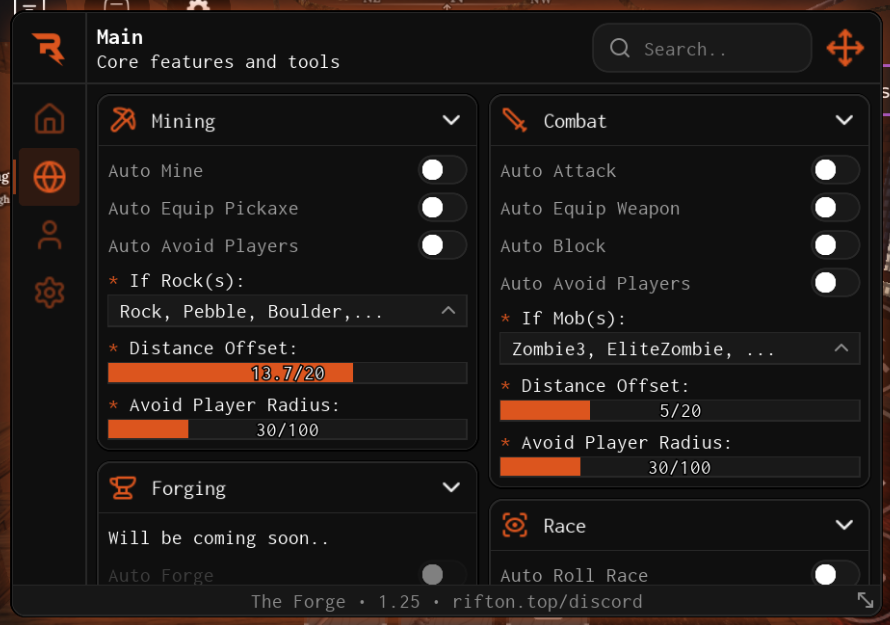
Task: Adjust the Mining Distance Offset slider
Action: point(287,373)
